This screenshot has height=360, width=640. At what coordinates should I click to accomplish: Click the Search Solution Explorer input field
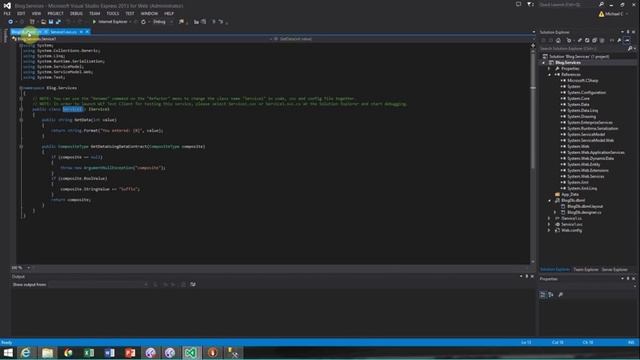pyautogui.click(x=583, y=49)
